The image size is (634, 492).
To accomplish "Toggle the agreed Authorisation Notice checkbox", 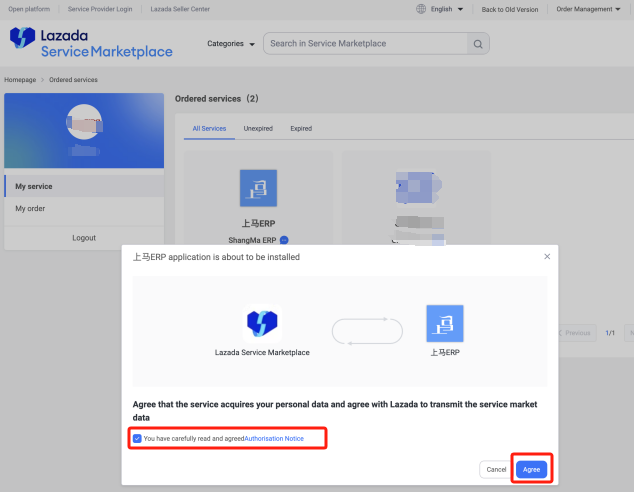I will pyautogui.click(x=137, y=439).
